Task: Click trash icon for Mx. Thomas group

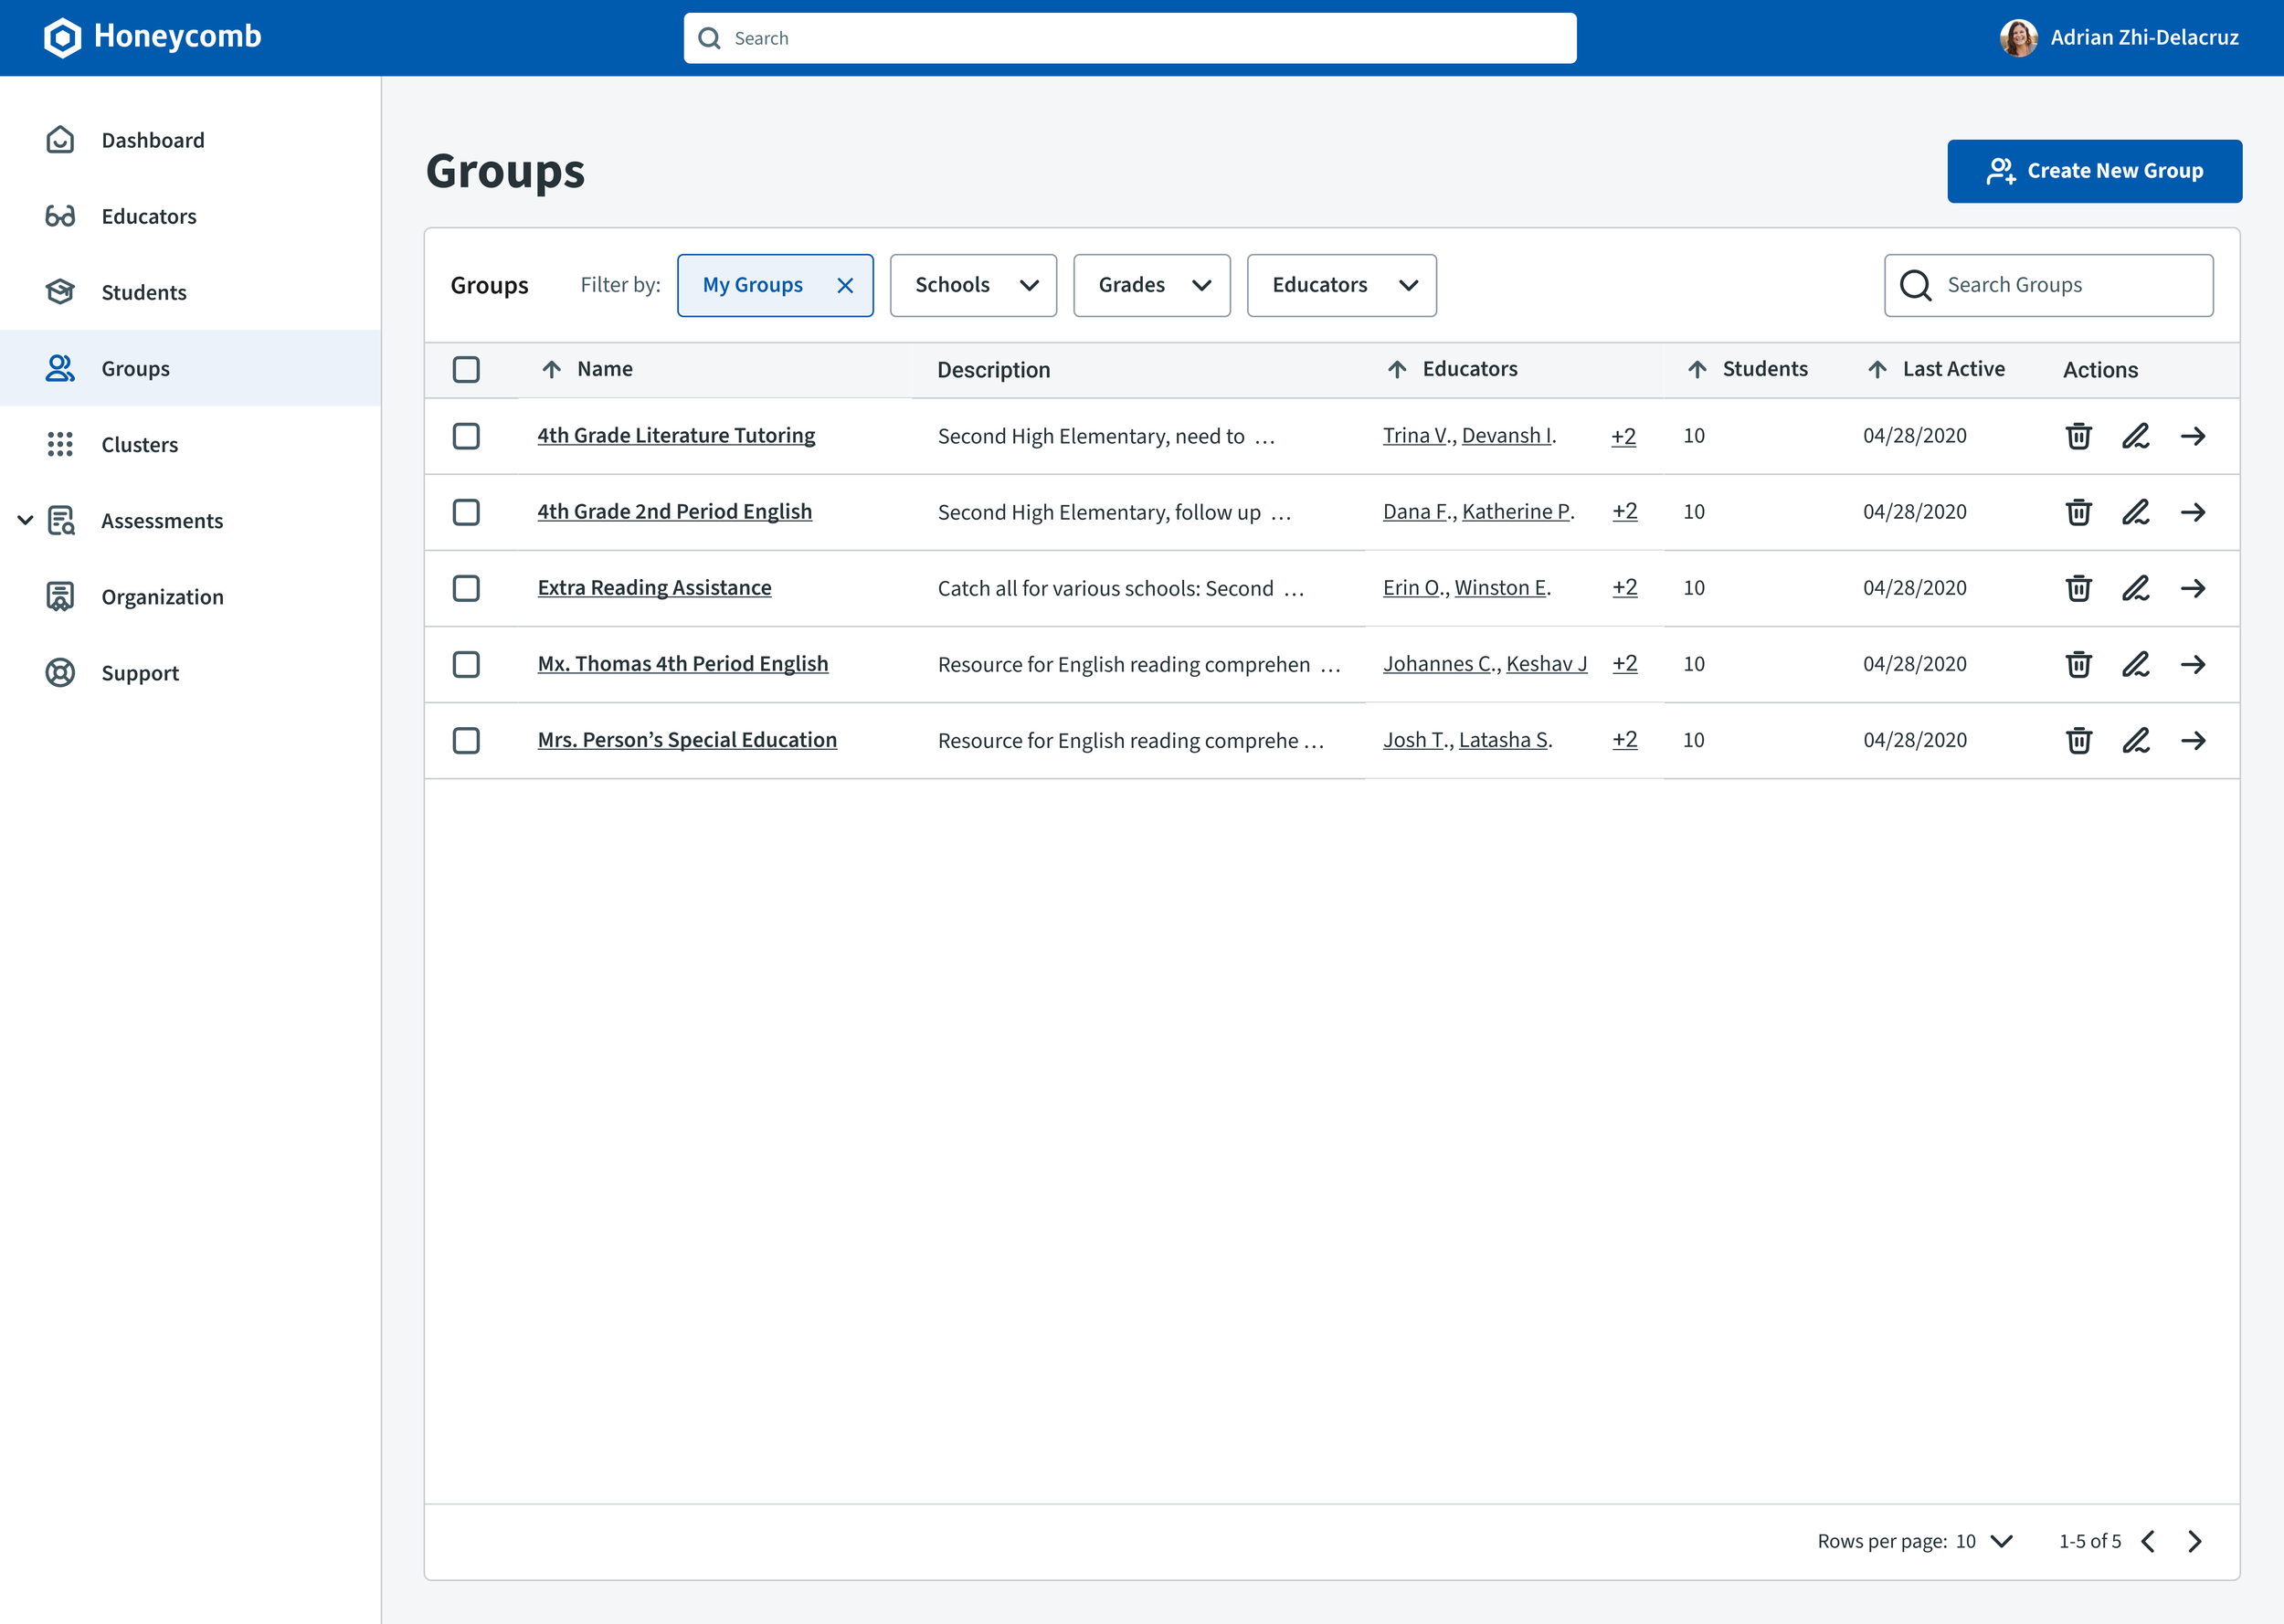Action: (2078, 664)
